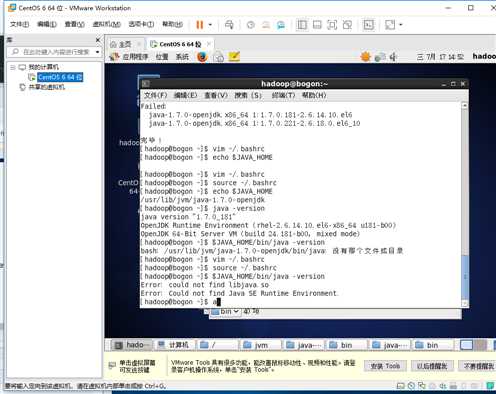496x394 pixels.
Task: Switch to Unity mode via toolbar icon
Action: coord(347,25)
